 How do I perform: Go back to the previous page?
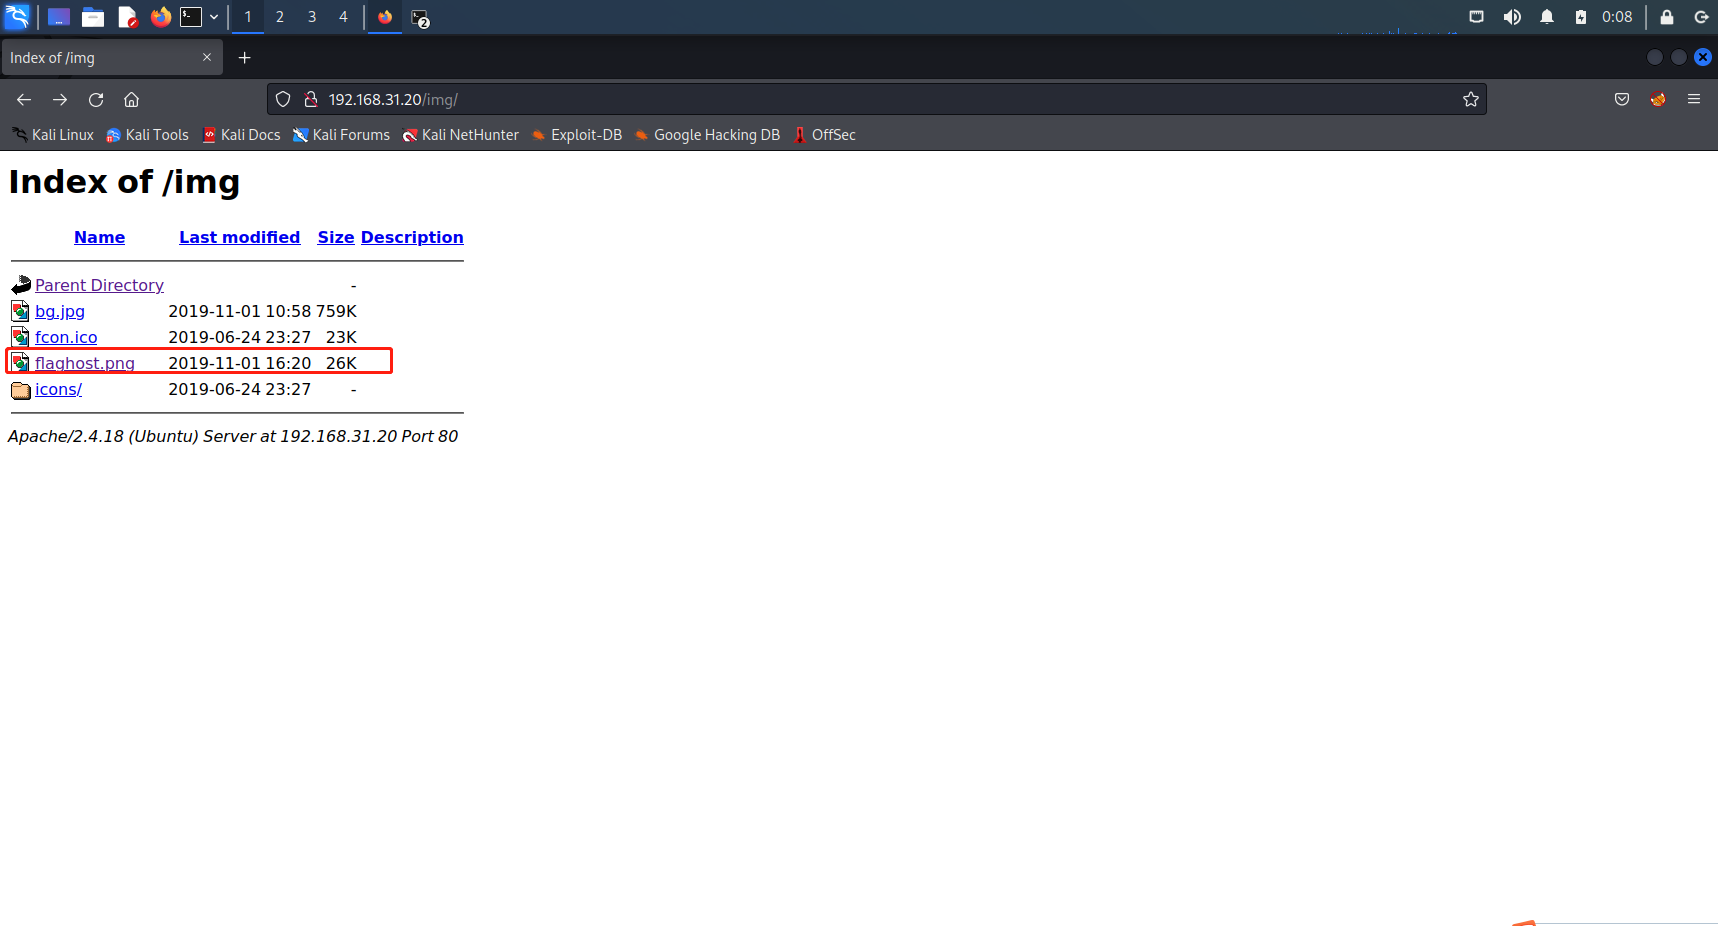coord(24,99)
